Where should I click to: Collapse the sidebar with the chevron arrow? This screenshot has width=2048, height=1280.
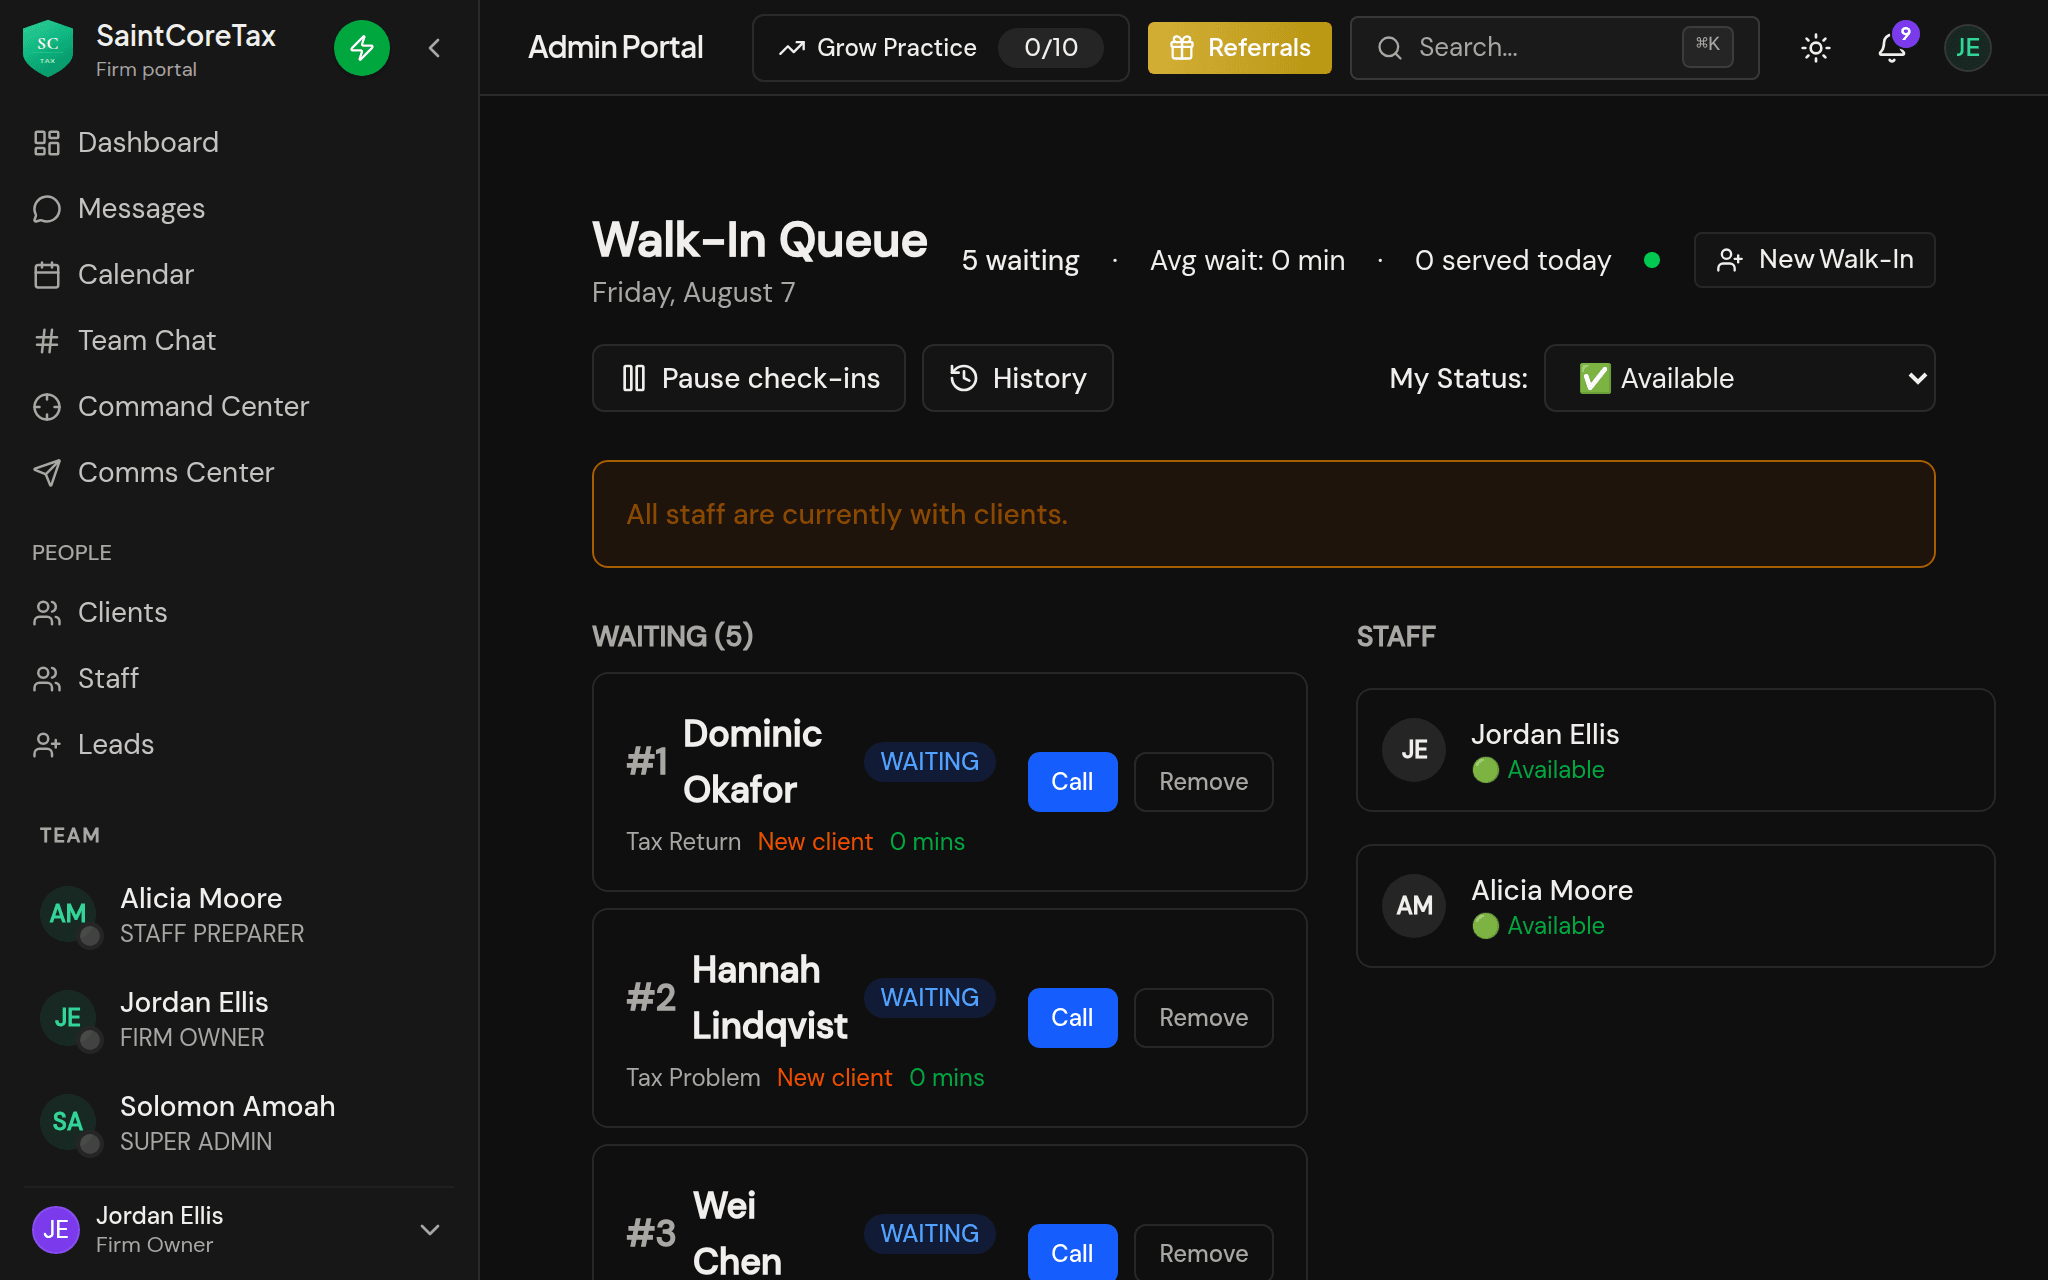tap(434, 48)
